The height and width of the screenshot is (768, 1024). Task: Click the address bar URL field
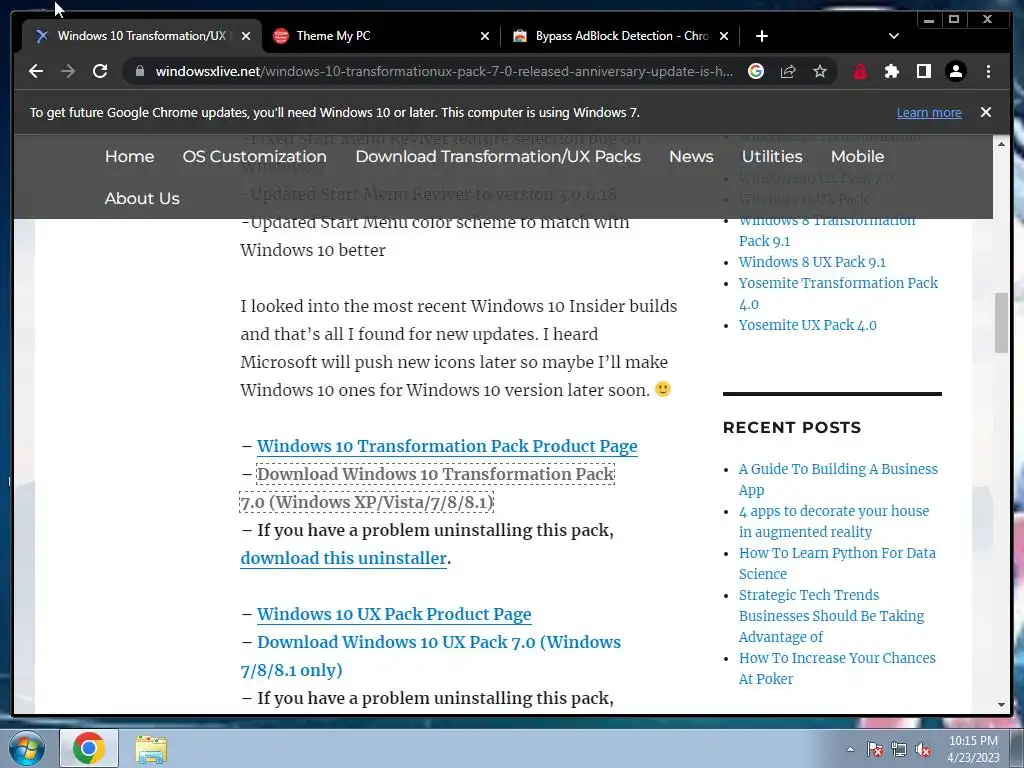coord(443,71)
